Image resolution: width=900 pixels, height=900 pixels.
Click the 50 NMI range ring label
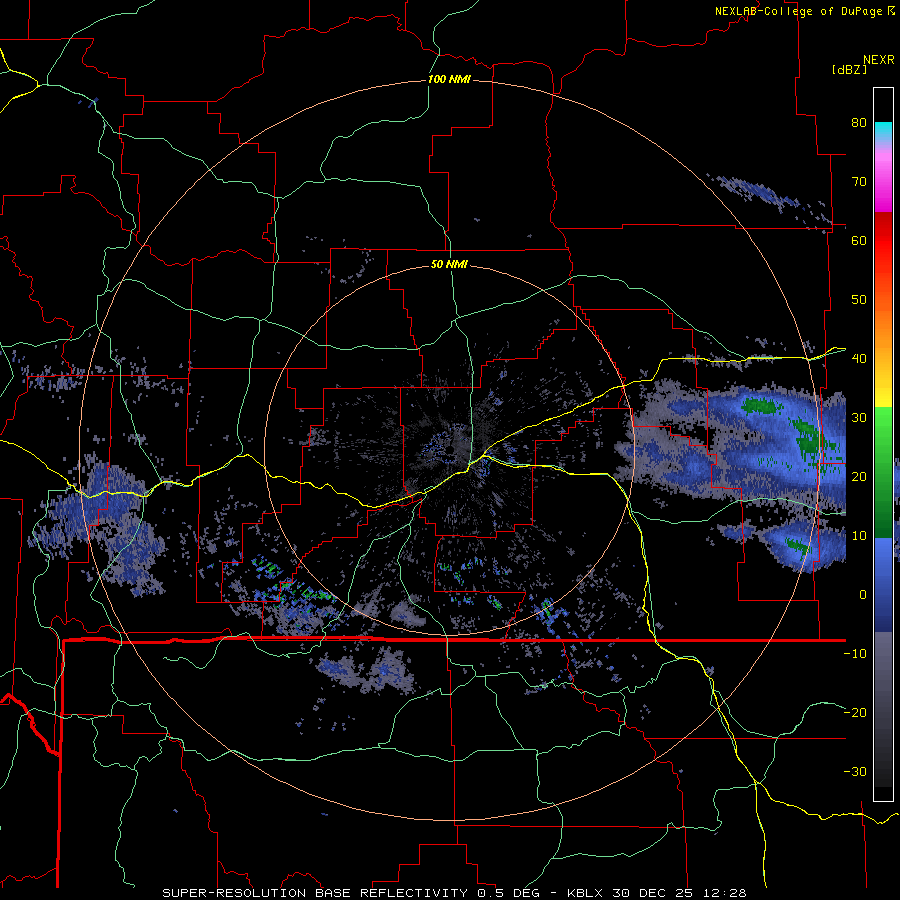[x=449, y=265]
